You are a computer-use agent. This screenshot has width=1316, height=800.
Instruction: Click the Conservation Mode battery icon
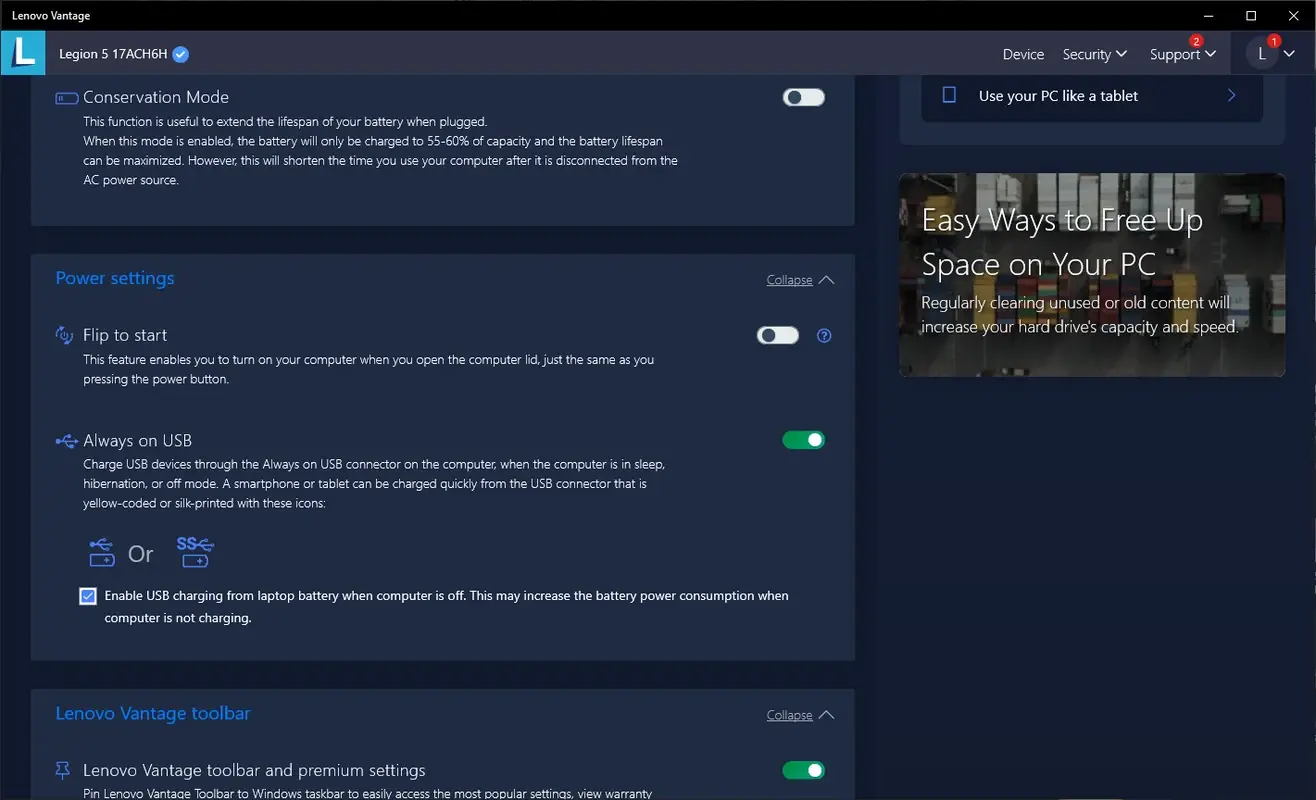pyautogui.click(x=65, y=97)
